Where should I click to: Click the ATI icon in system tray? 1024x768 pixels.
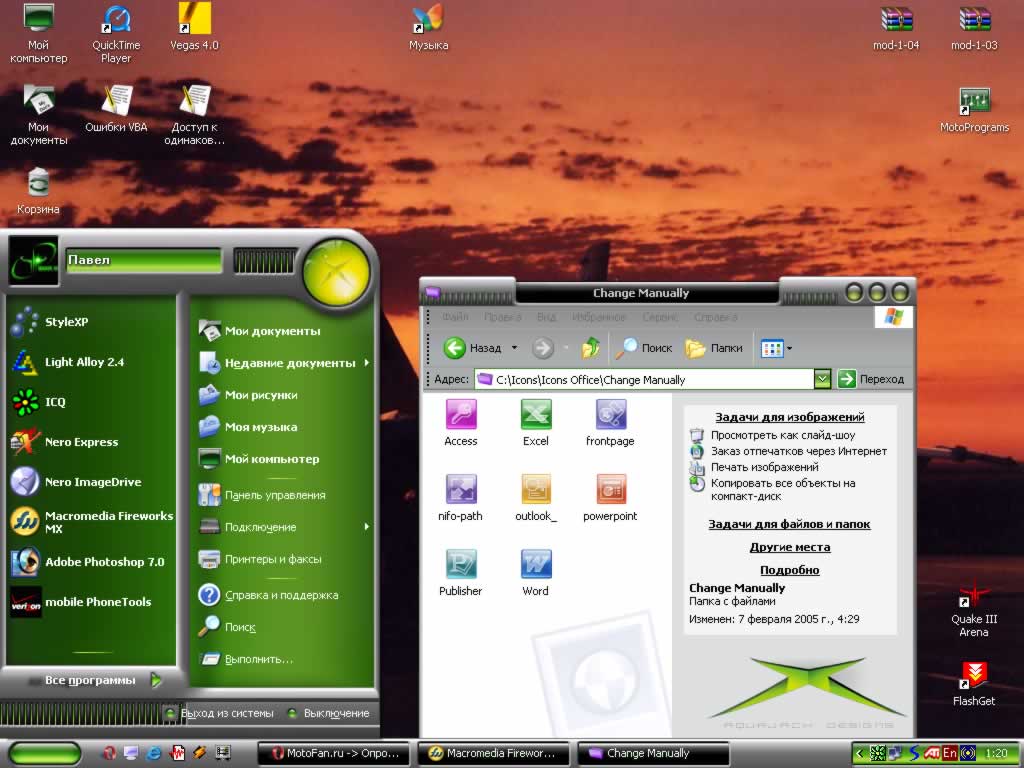(931, 753)
